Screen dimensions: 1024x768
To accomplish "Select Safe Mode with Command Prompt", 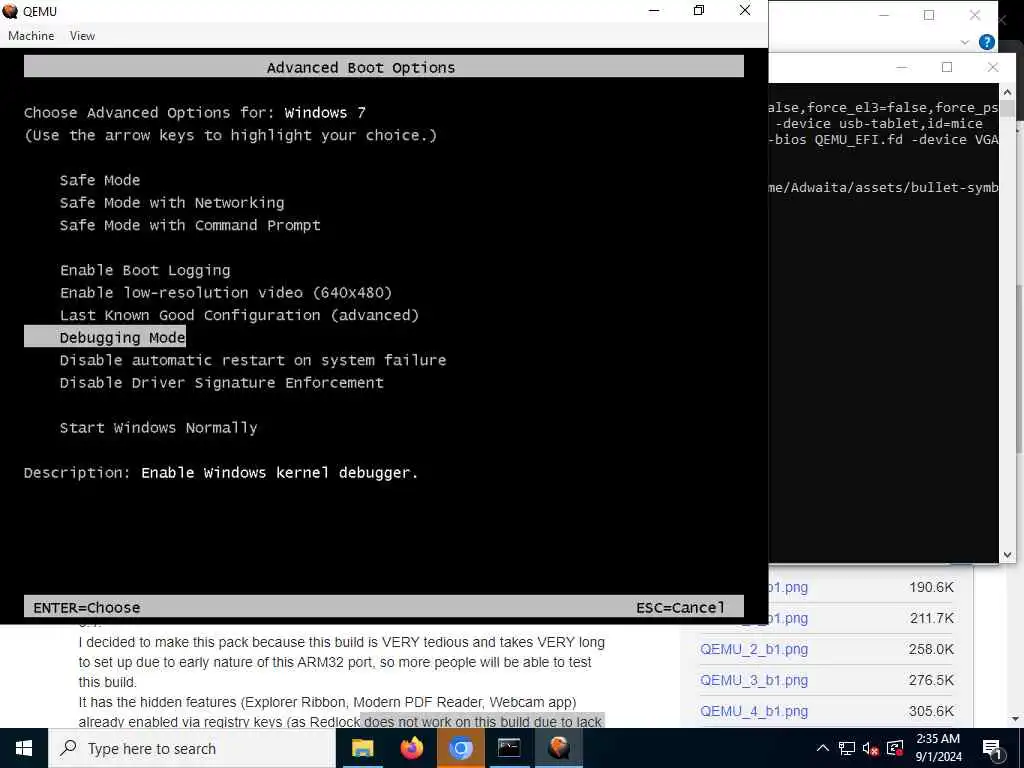I will click(190, 225).
